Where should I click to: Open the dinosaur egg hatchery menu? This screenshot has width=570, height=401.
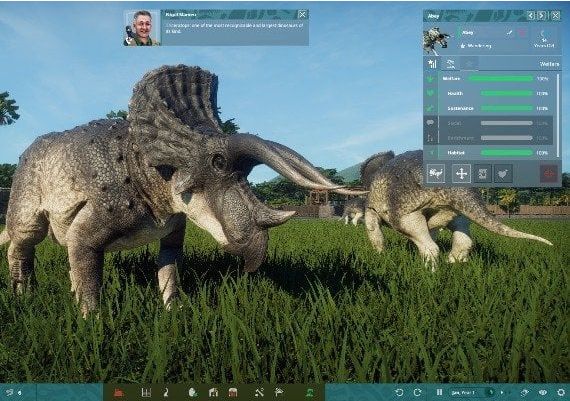pos(193,393)
